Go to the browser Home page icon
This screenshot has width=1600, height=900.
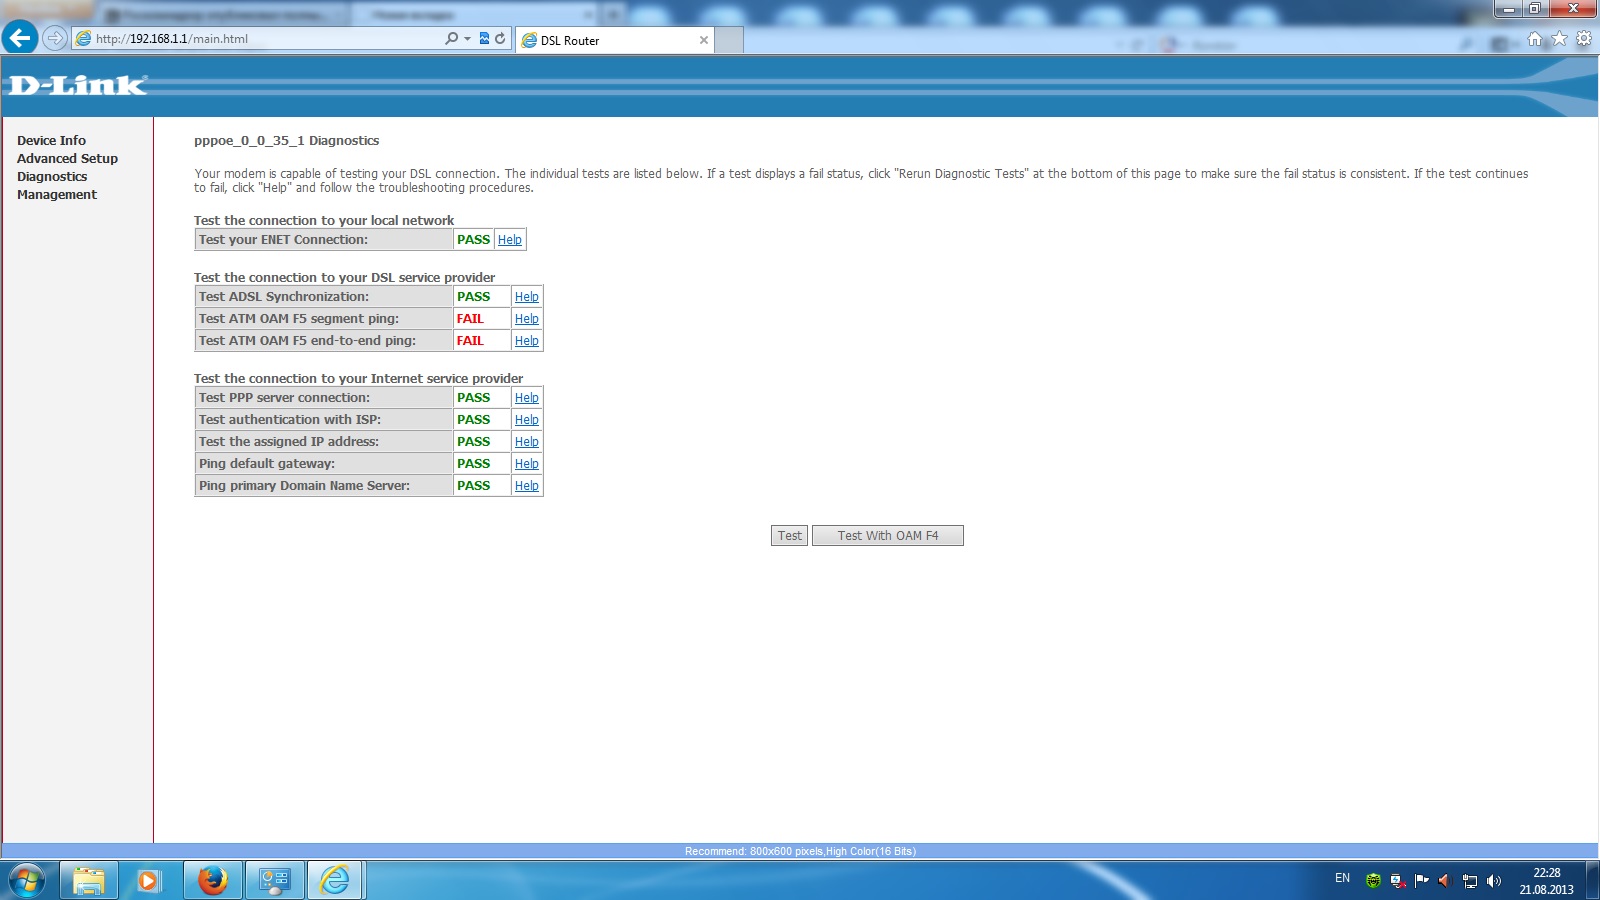[1535, 39]
